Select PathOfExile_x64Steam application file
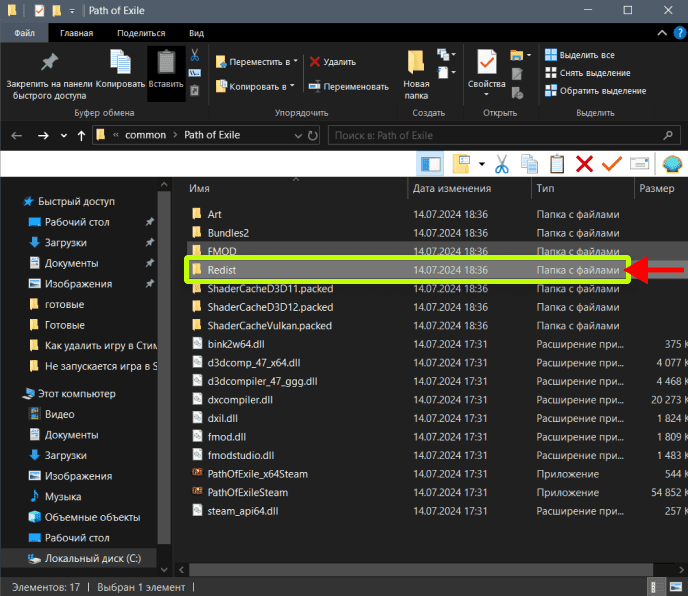The height and width of the screenshot is (596, 688). pyautogui.click(x=258, y=474)
